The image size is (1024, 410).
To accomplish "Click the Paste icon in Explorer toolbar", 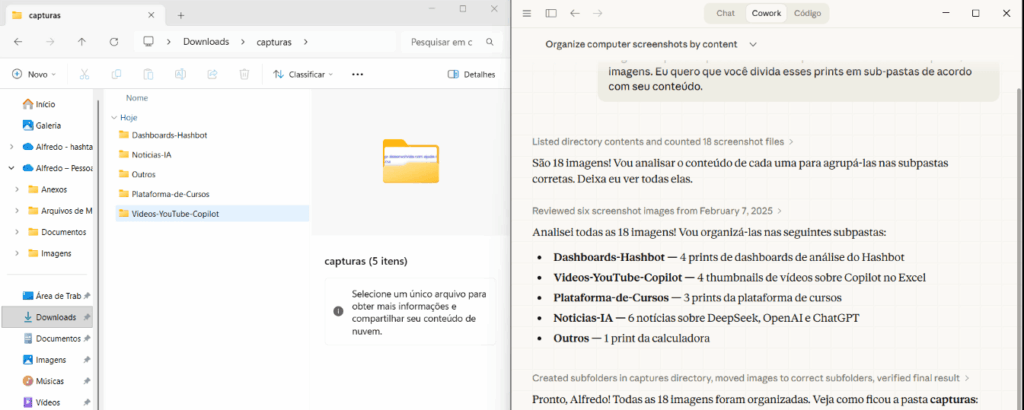I will (x=148, y=74).
